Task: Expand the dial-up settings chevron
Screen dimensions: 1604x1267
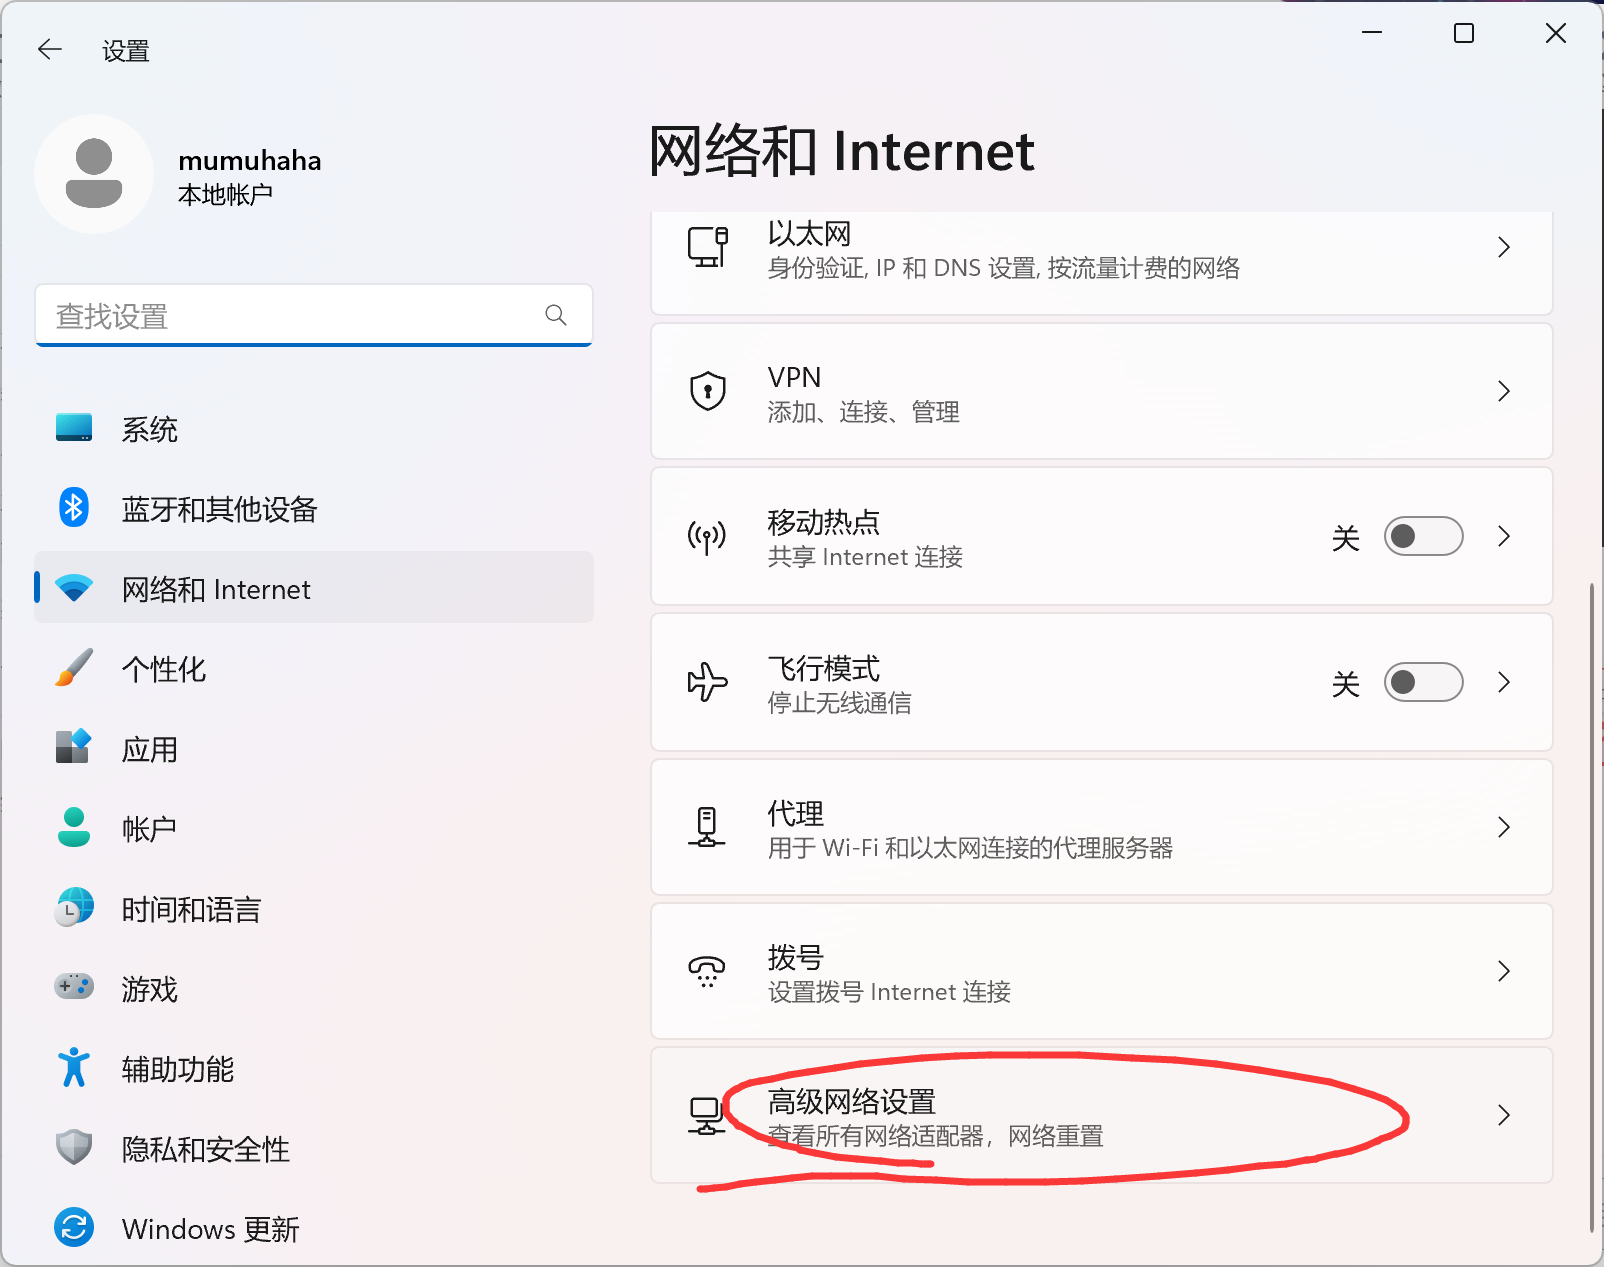Action: click(1503, 971)
